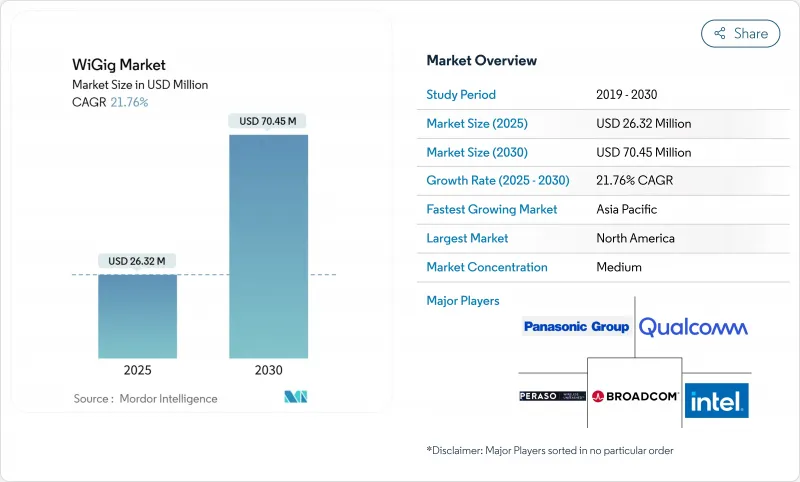800x482 pixels.
Task: Click the Mordor Intelligence logo icon
Action: pyautogui.click(x=295, y=398)
